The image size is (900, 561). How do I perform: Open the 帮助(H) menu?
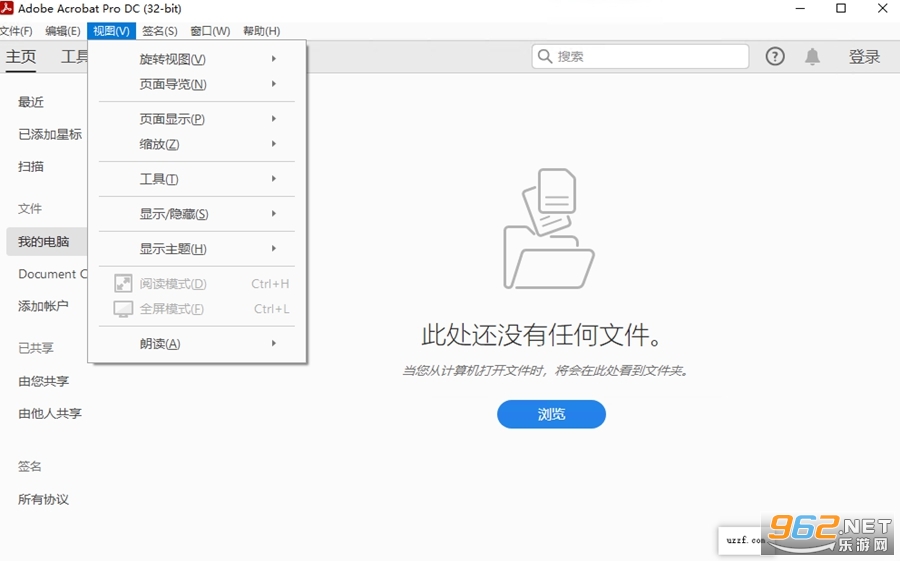261,31
